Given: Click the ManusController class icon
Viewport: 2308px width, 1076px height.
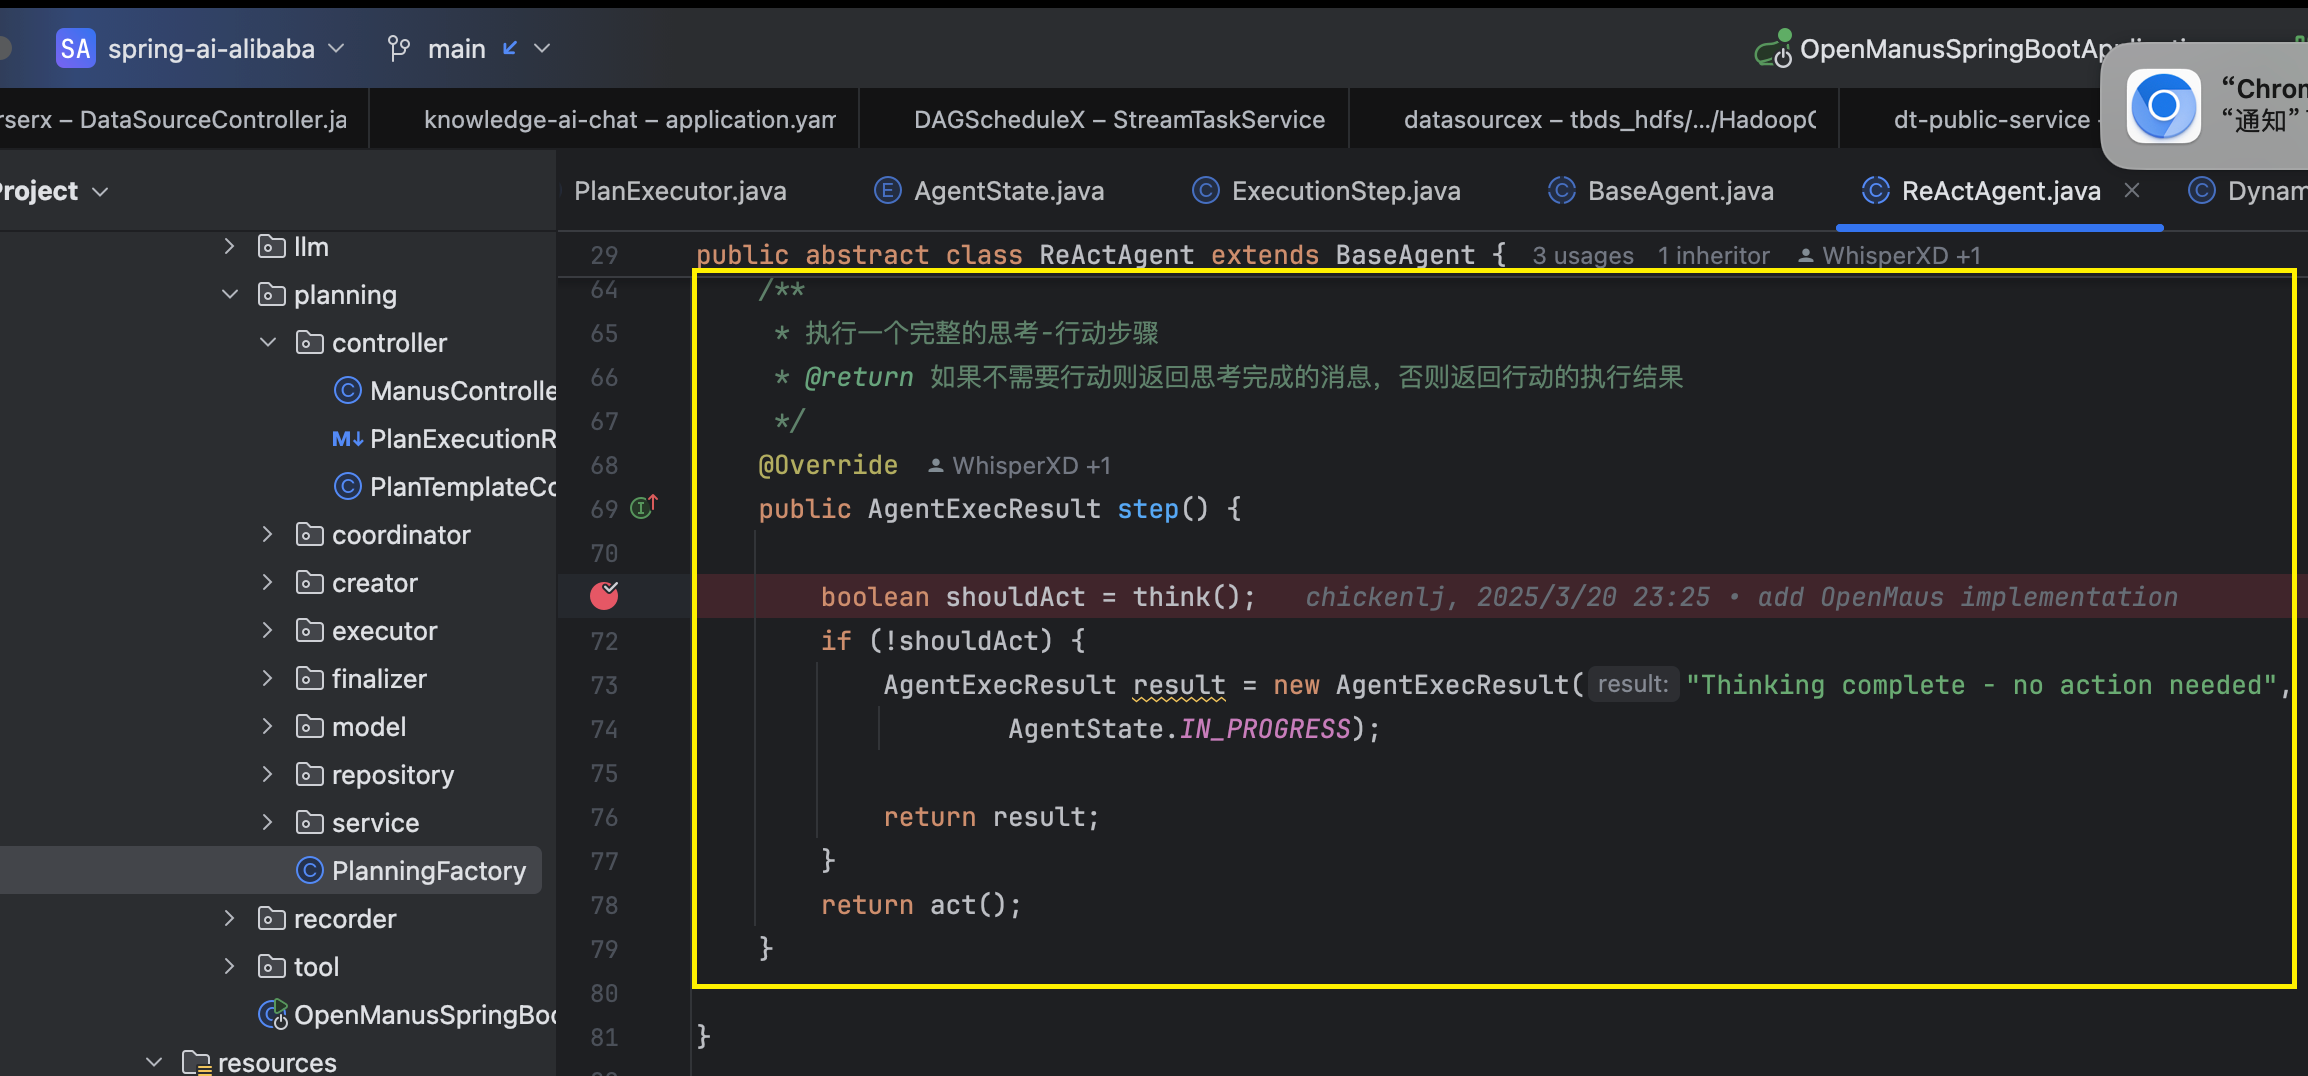Looking at the screenshot, I should 347,390.
